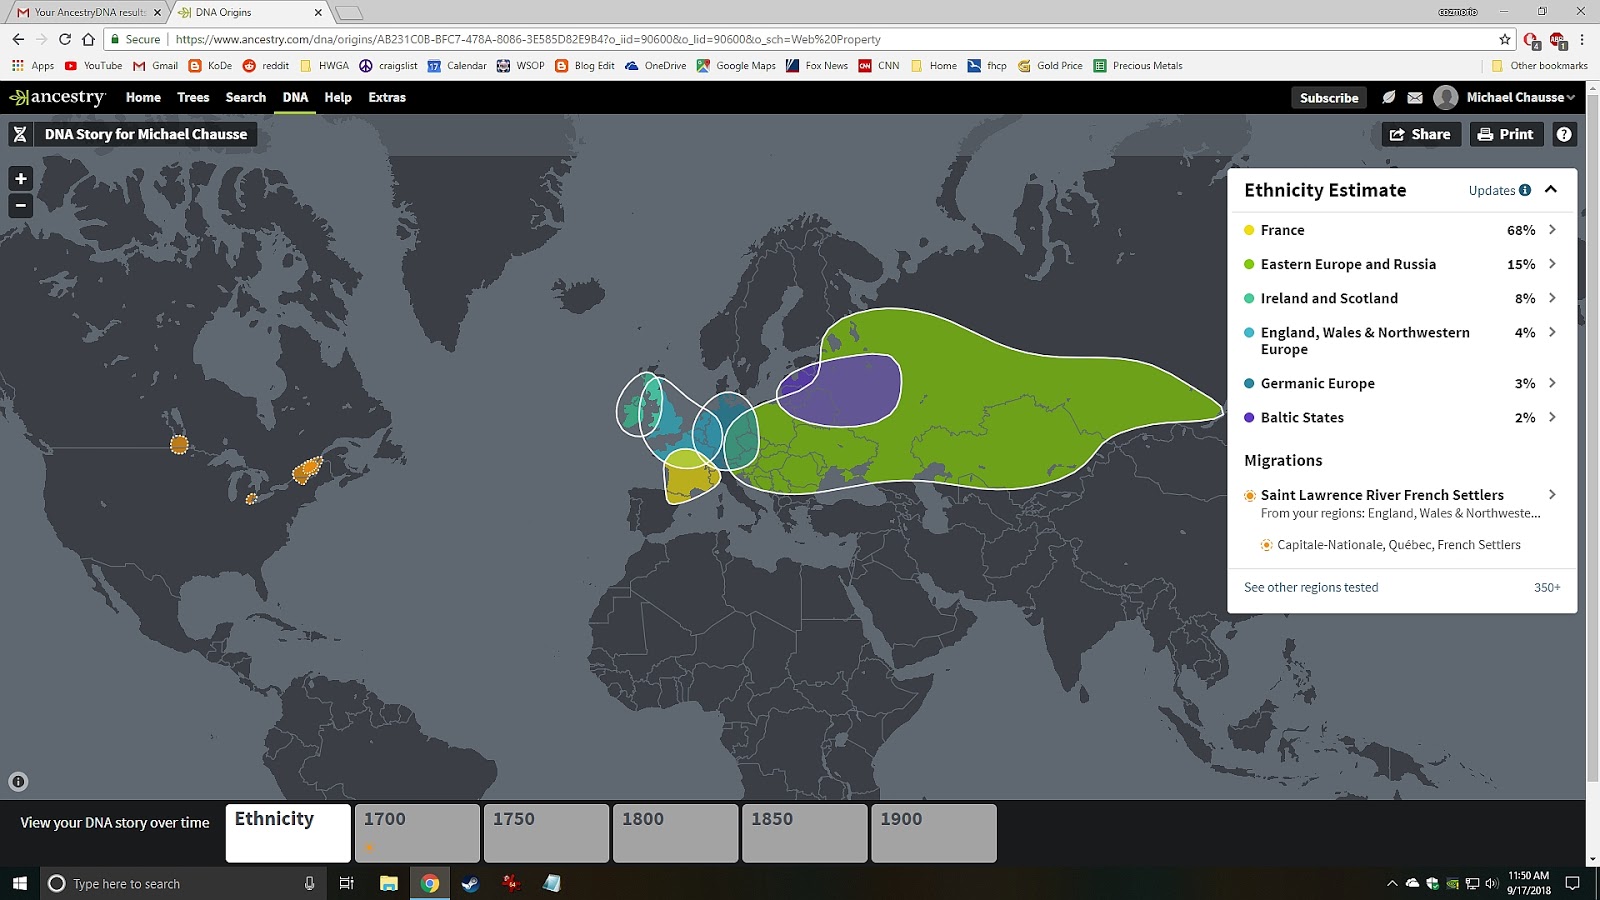Click the Chrome taskbar icon
The width and height of the screenshot is (1600, 900).
coord(430,883)
